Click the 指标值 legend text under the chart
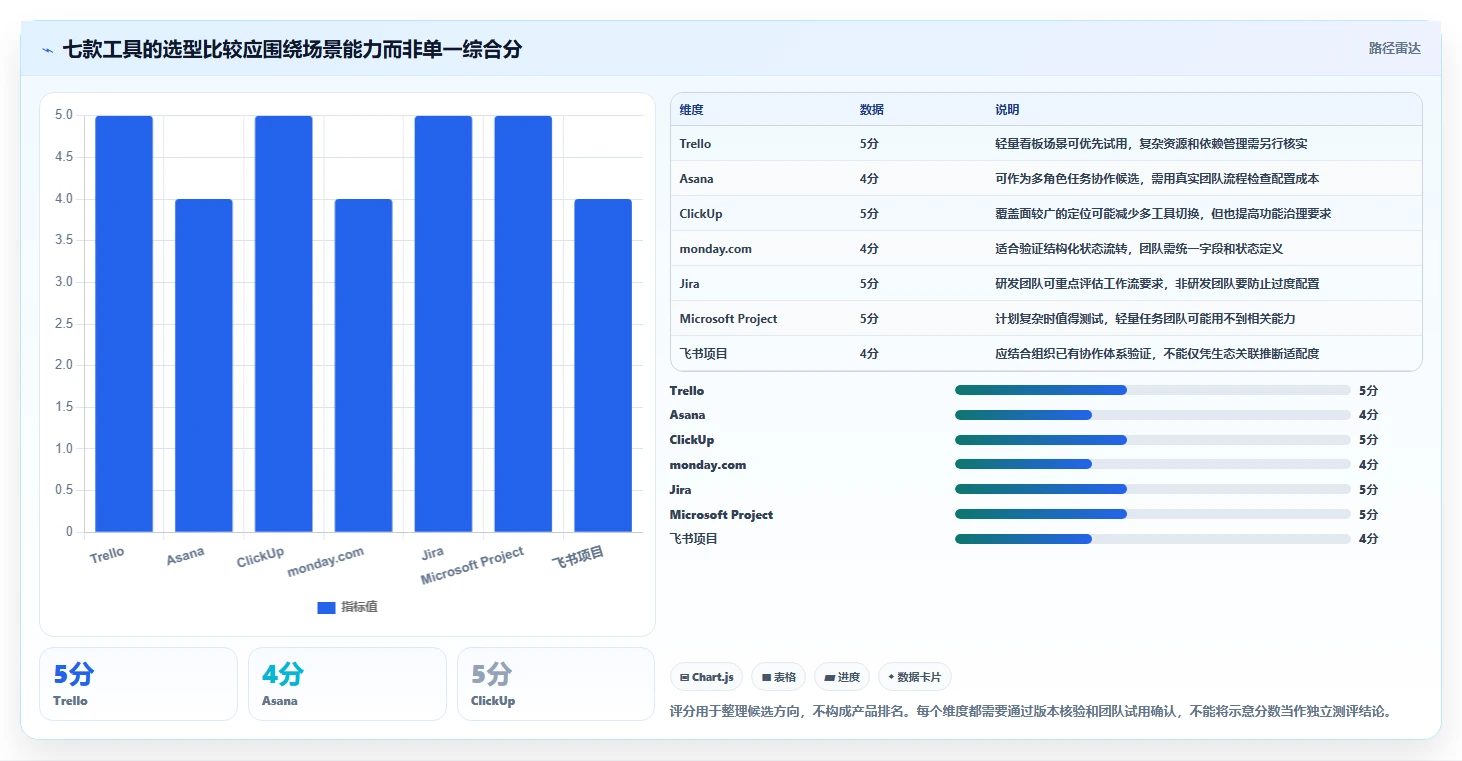The height and width of the screenshot is (761, 1462). (359, 607)
